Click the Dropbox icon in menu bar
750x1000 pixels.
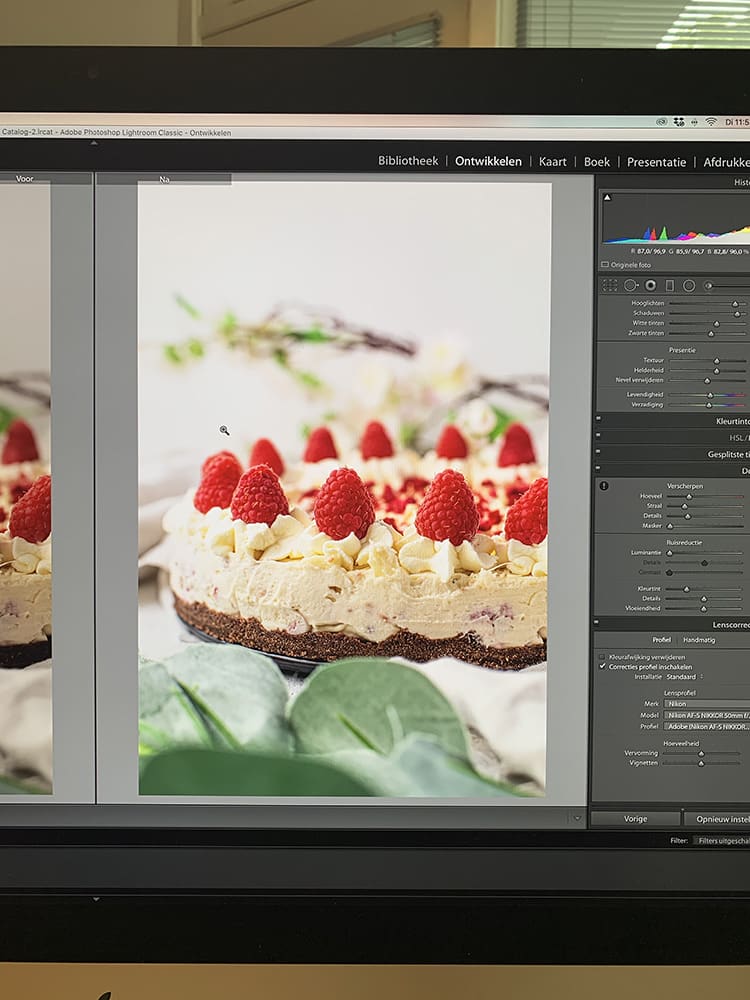click(679, 122)
